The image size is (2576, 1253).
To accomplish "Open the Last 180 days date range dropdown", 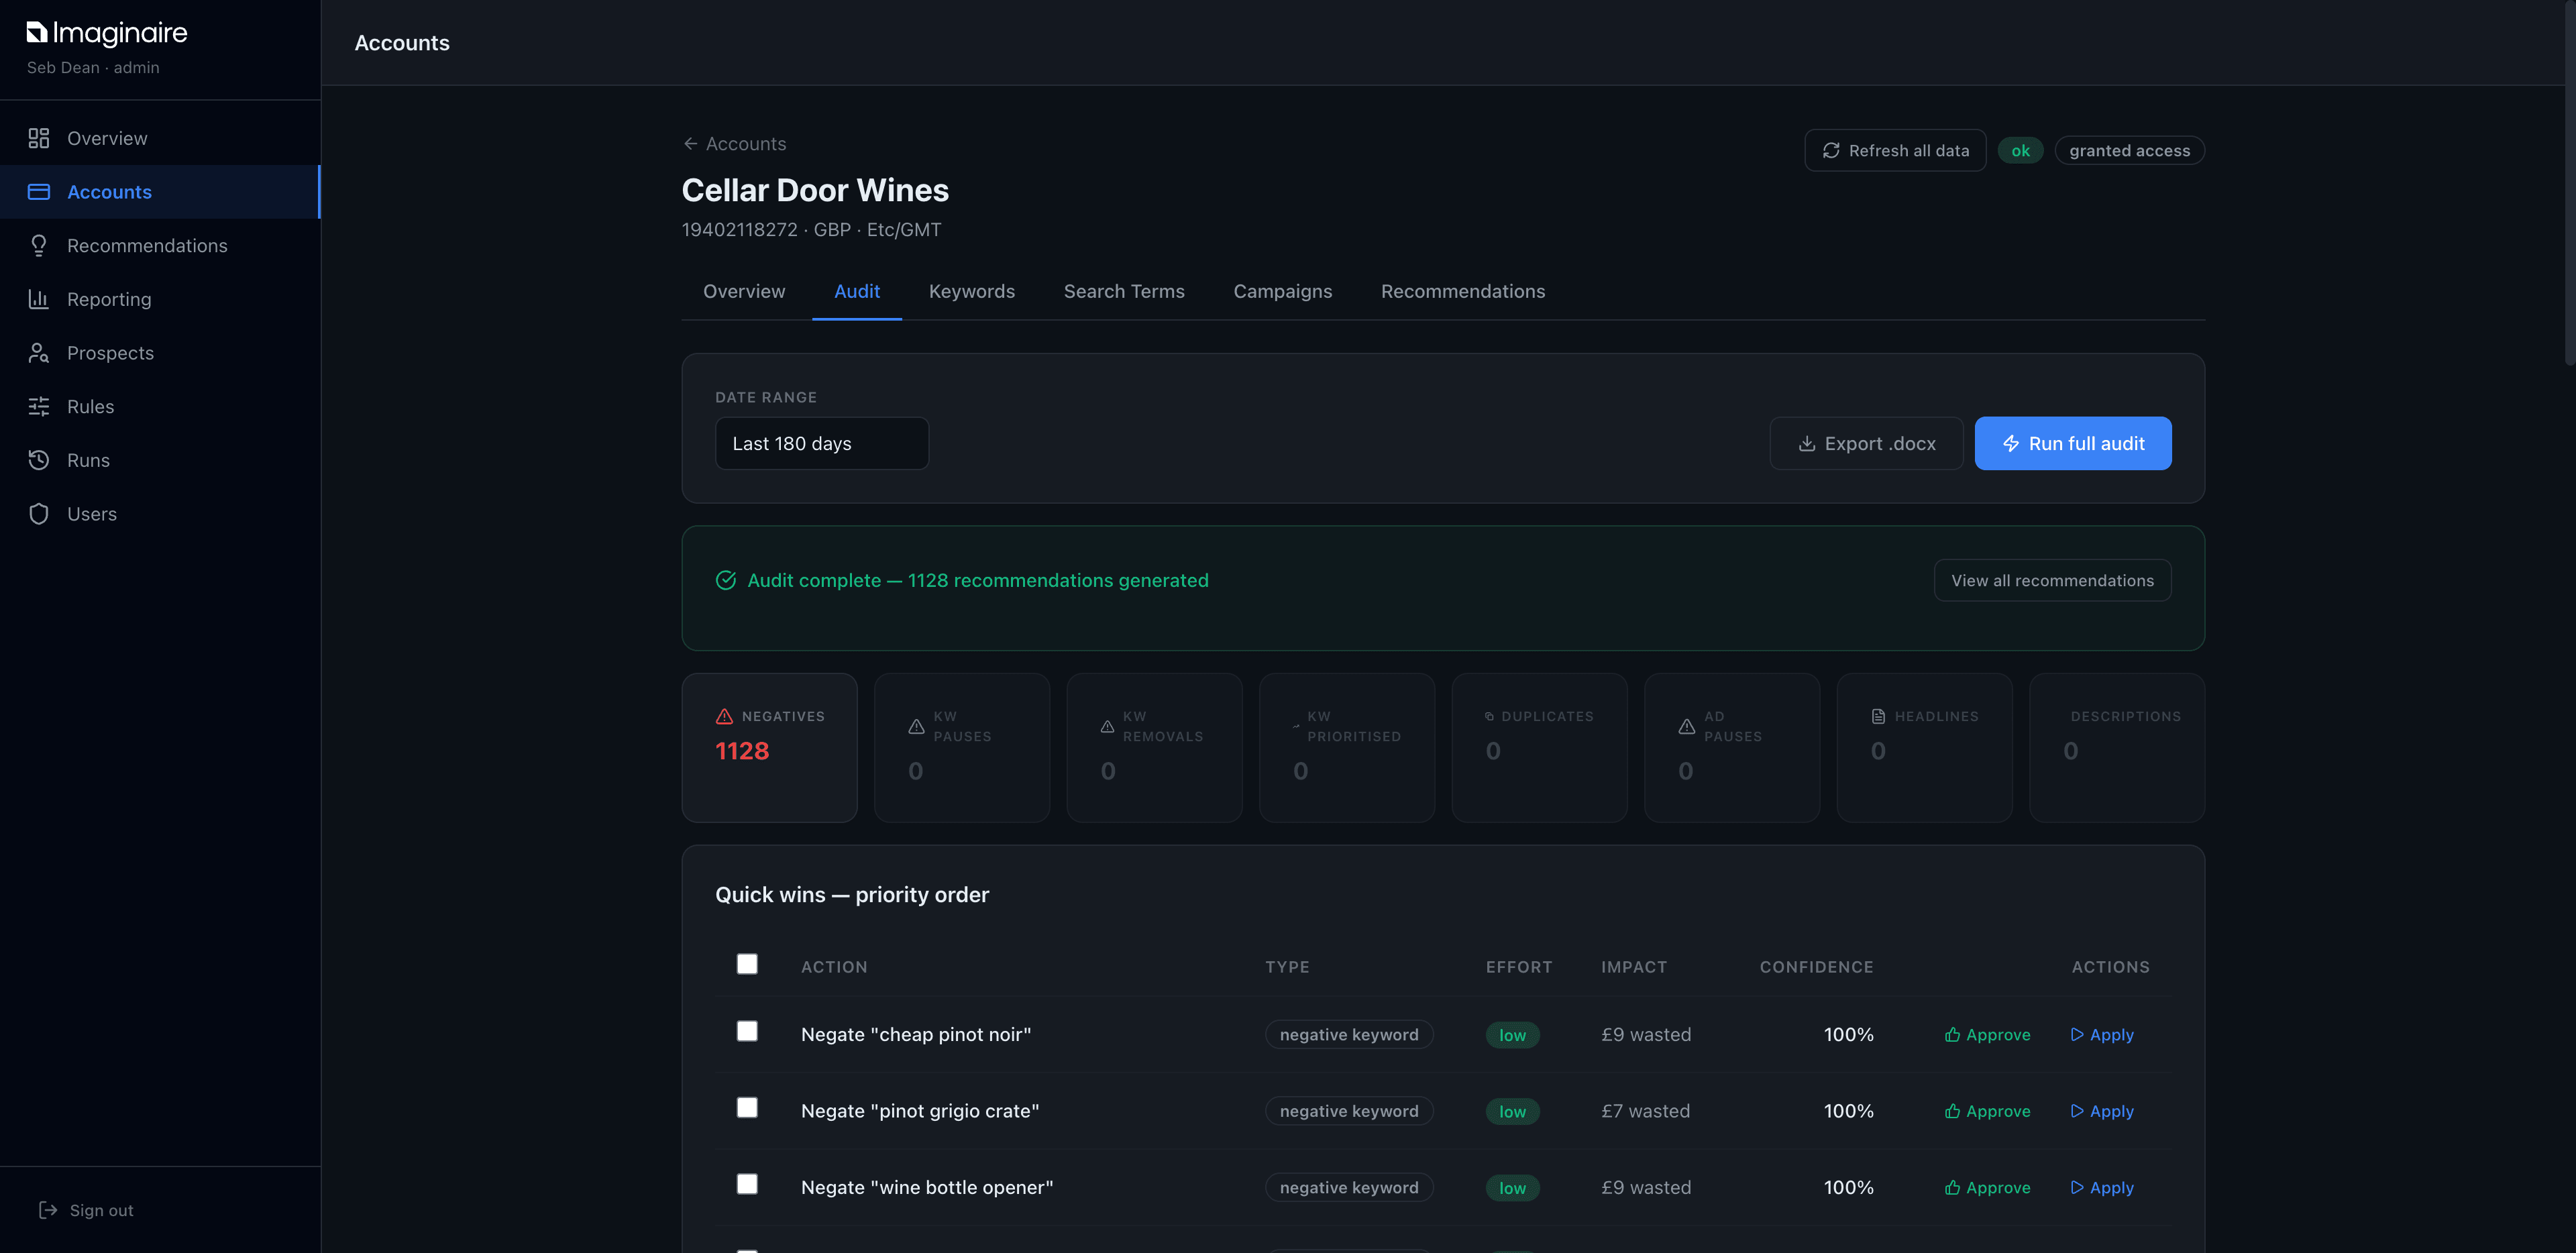I will (x=822, y=444).
